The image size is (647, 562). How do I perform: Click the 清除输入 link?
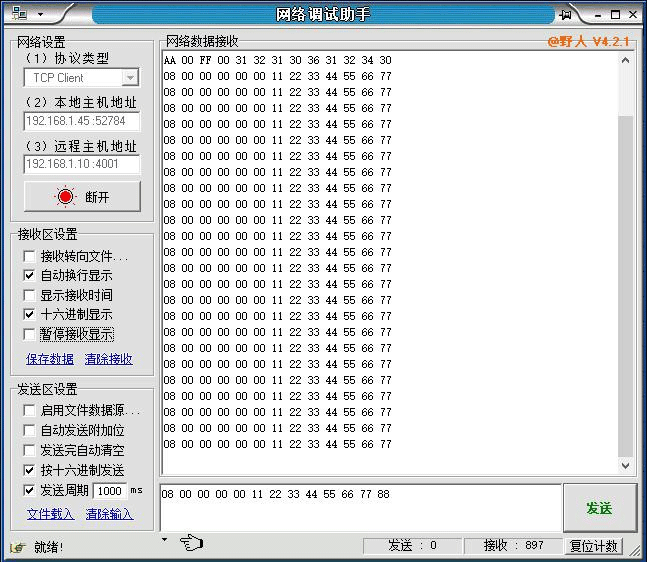point(109,514)
